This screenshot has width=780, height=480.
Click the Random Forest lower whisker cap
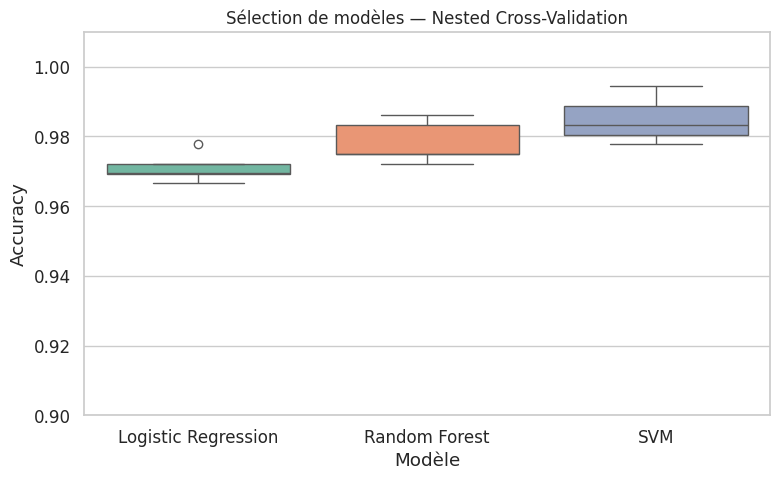(x=427, y=164)
